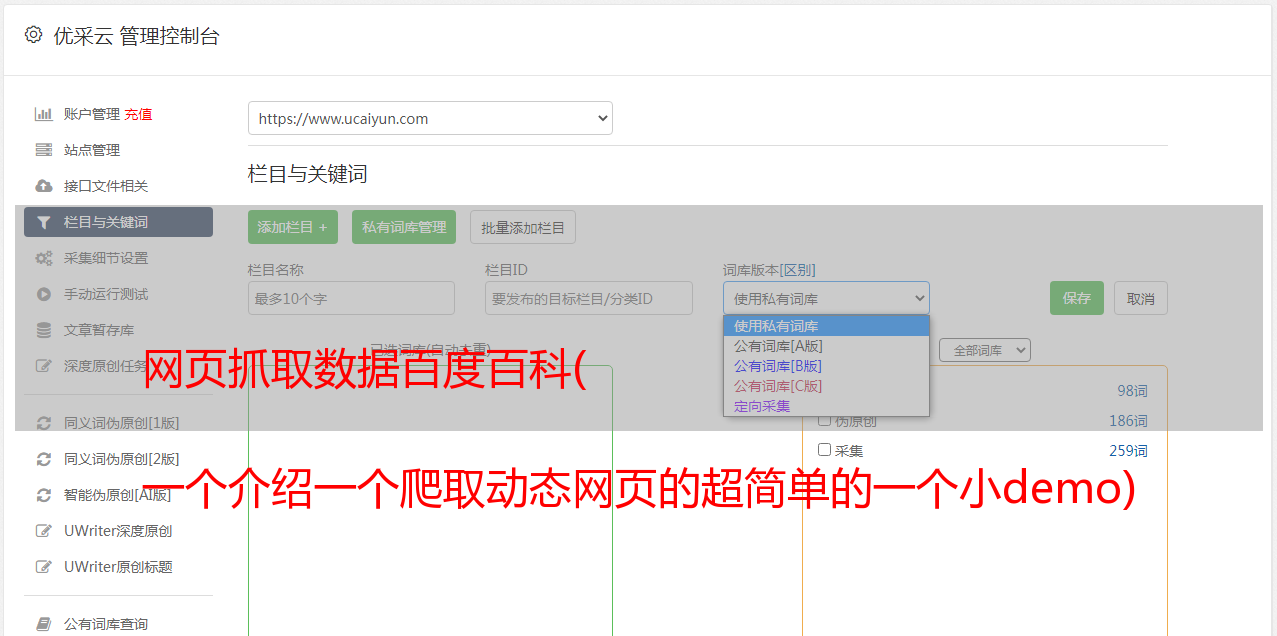Click the 98词 count link
This screenshot has height=636, width=1277.
[x=1132, y=391]
